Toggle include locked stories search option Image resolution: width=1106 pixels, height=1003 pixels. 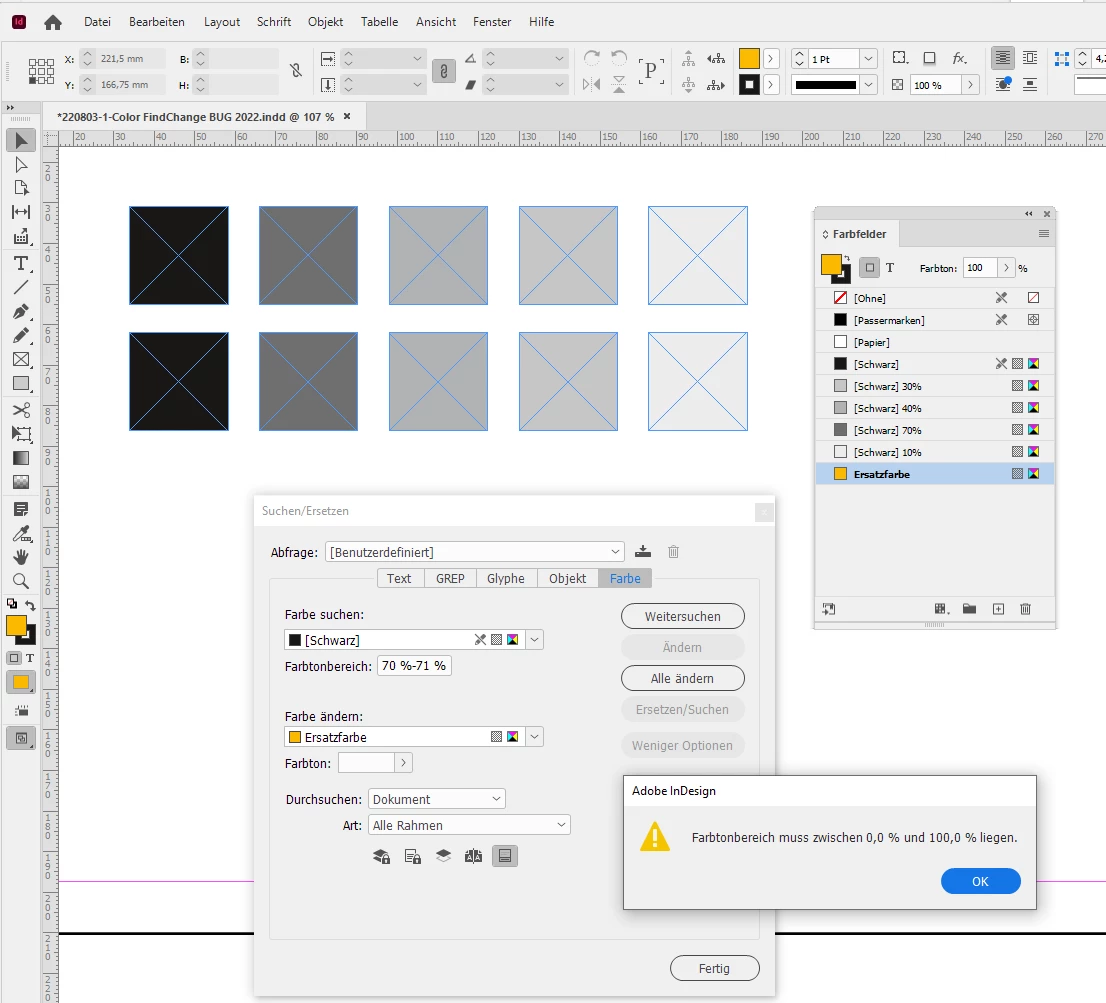click(x=413, y=856)
